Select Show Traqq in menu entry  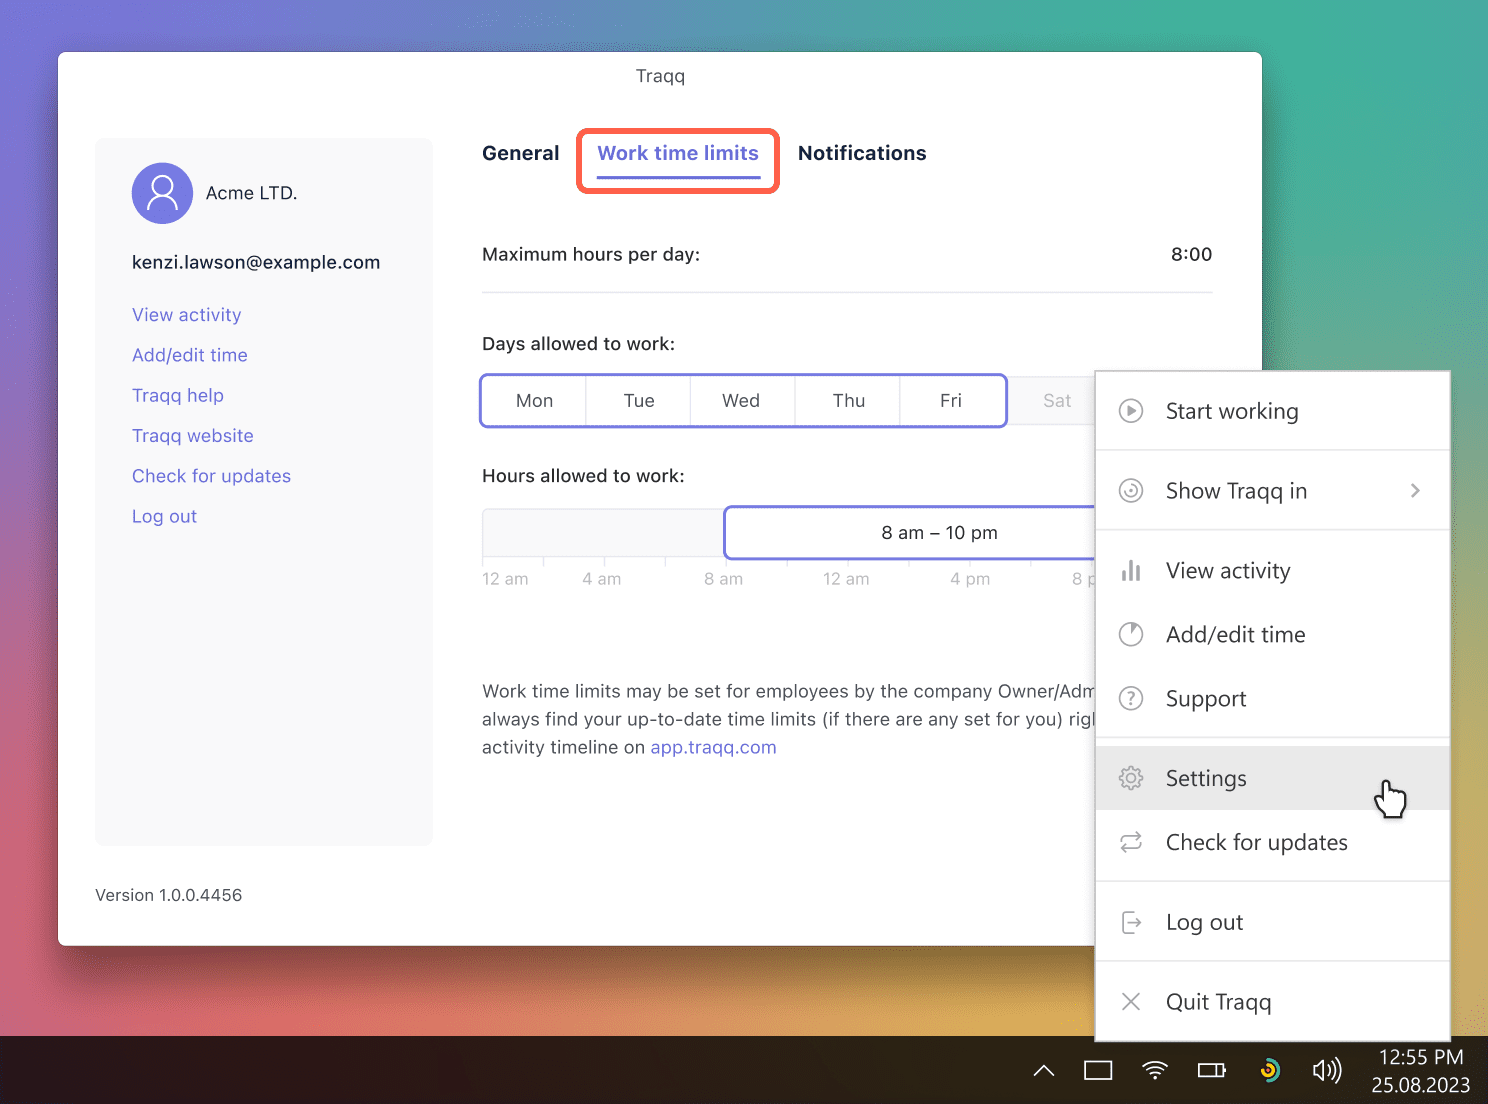[x=1273, y=491]
